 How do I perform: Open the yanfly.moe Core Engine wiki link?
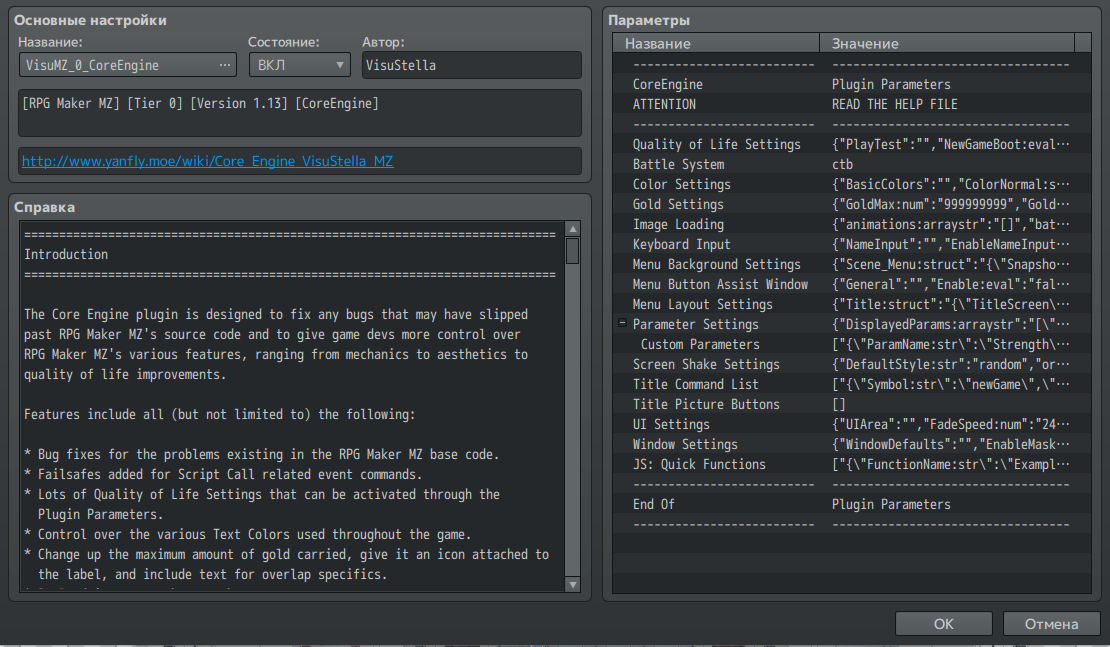pyautogui.click(x=207, y=161)
